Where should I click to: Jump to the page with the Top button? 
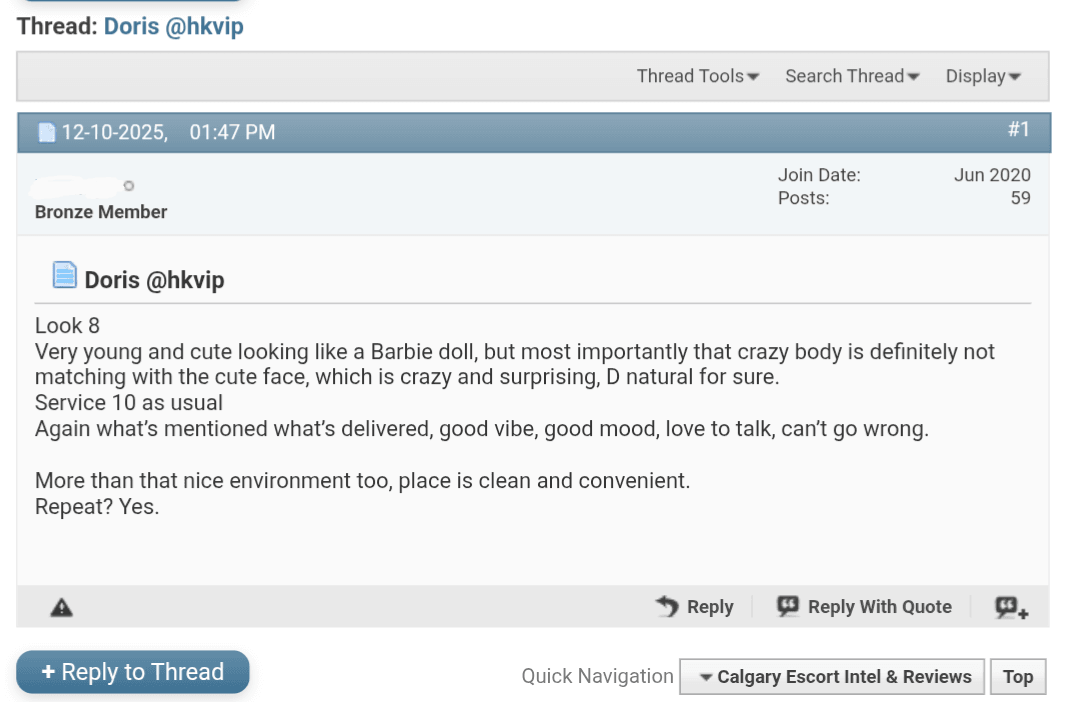(x=1018, y=677)
